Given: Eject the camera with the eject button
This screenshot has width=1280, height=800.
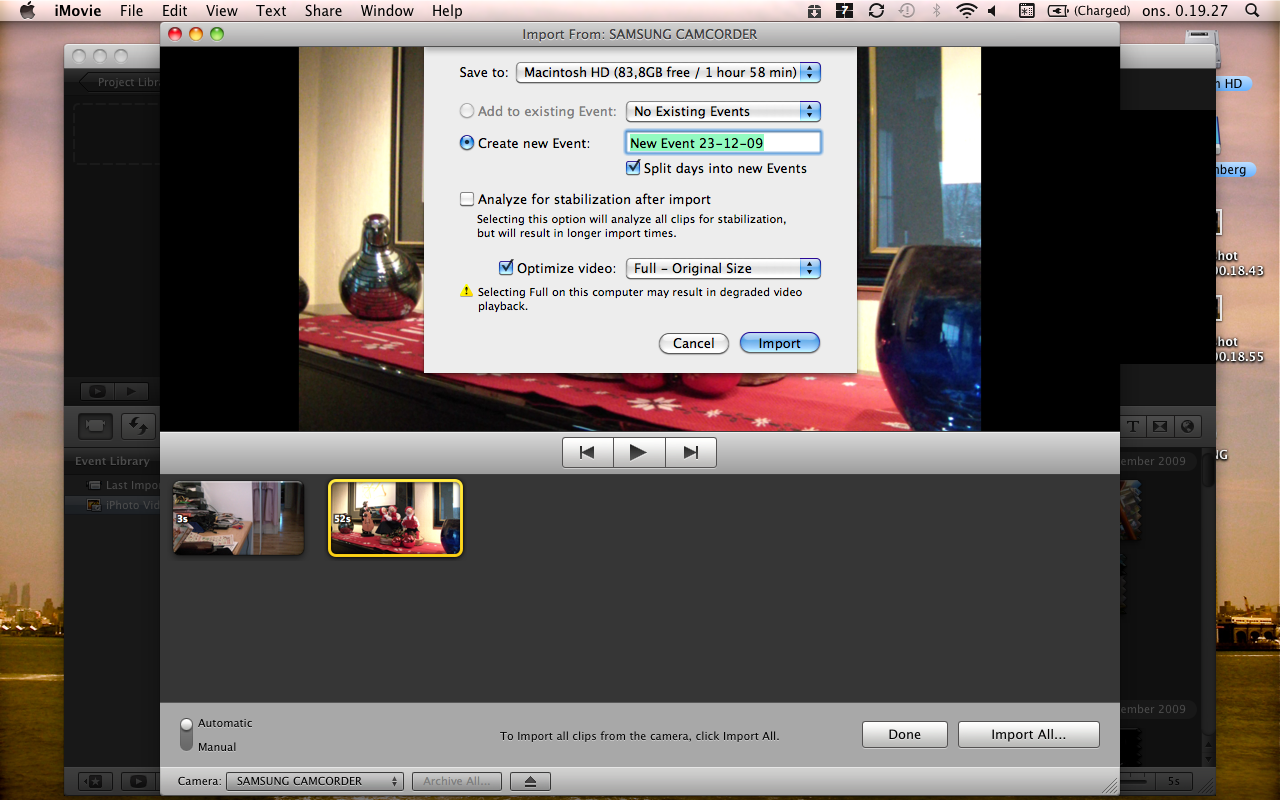Looking at the screenshot, I should coord(530,781).
